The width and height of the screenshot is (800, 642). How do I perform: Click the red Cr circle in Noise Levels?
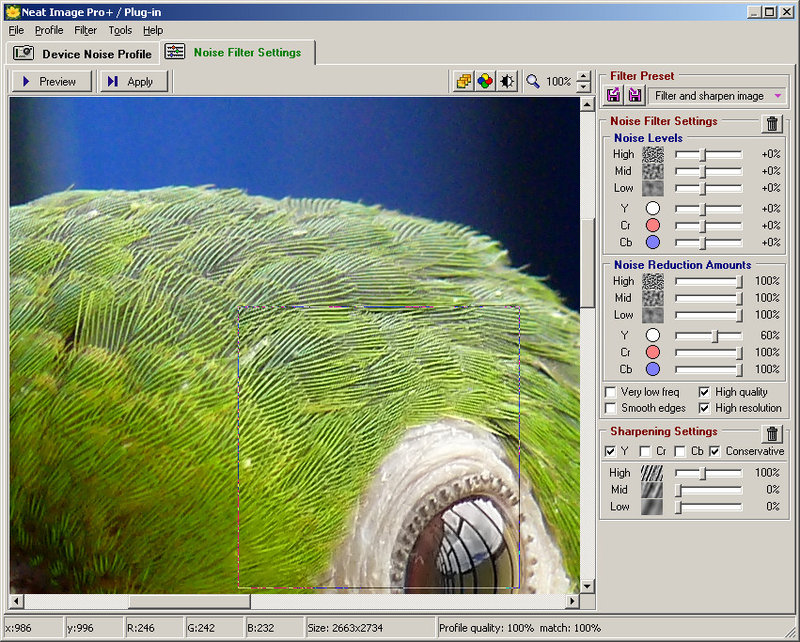pos(653,225)
